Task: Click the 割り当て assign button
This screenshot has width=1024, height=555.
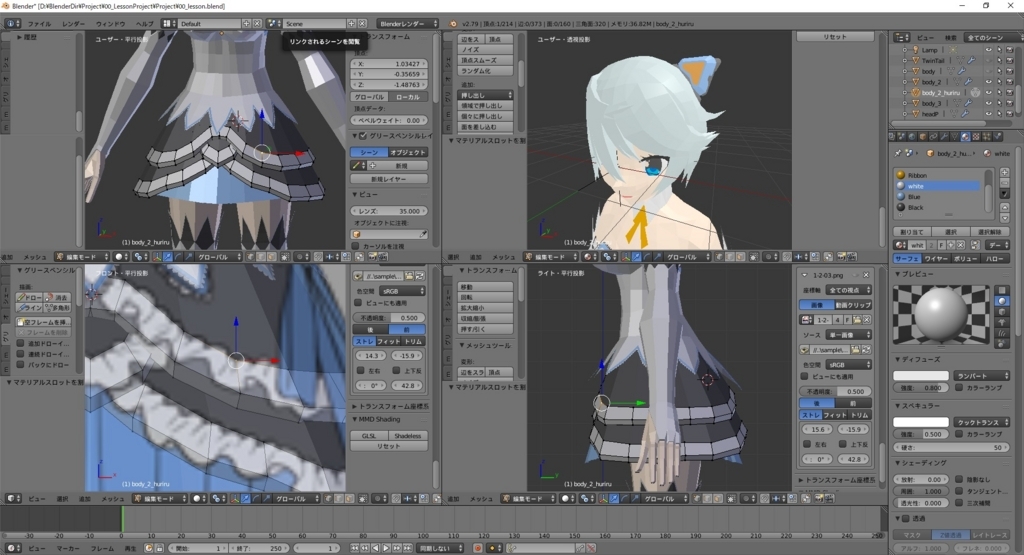Action: coord(912,232)
